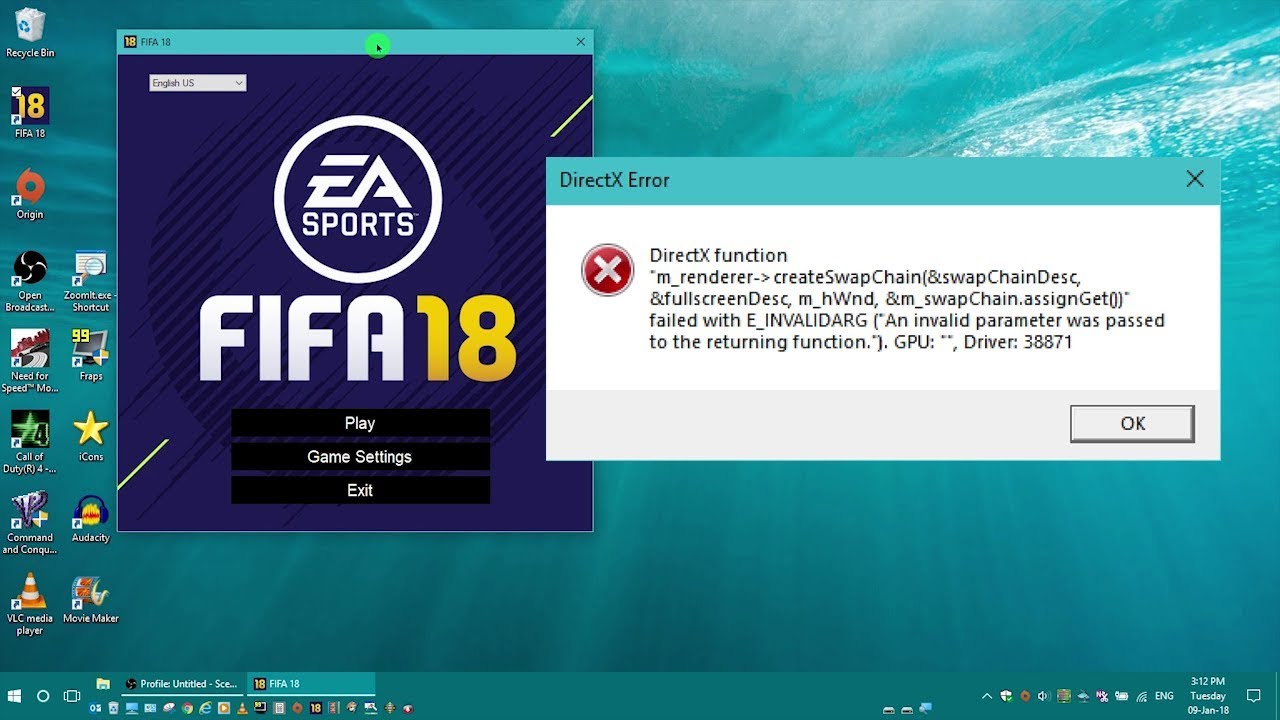Open the volume speaker tray icon
Viewport: 1280px width, 720px height.
[1044, 696]
